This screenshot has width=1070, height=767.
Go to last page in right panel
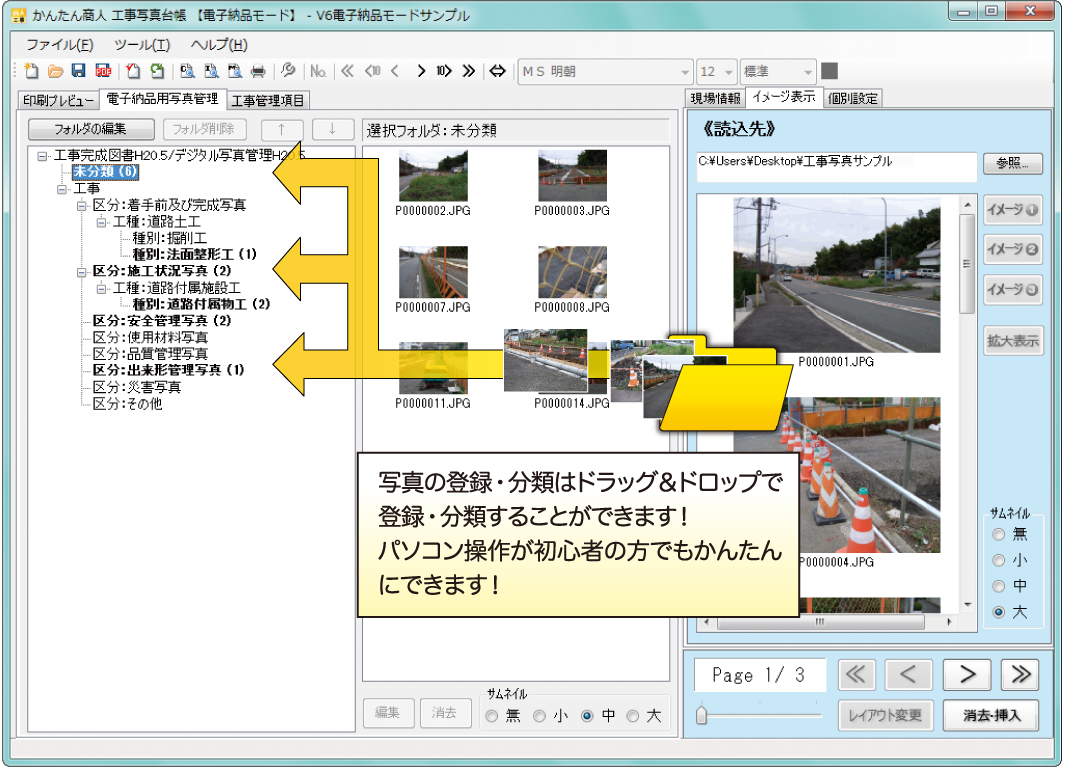coord(1020,675)
